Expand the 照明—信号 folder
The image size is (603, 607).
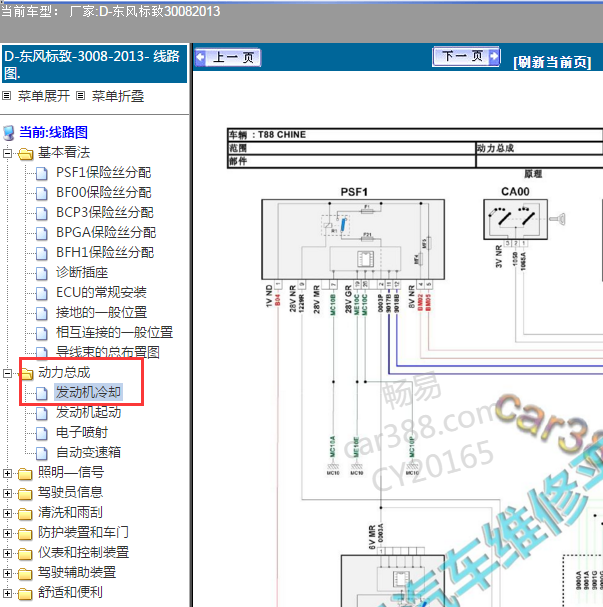click(7, 473)
